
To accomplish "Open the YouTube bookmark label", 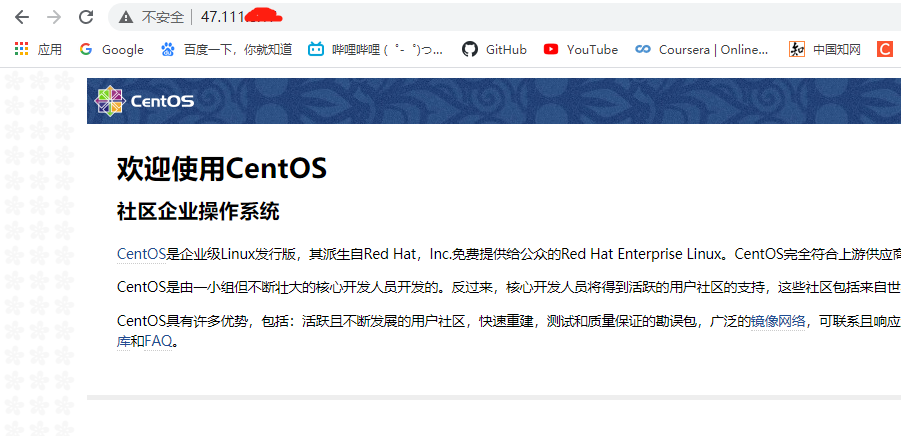I will 592,50.
